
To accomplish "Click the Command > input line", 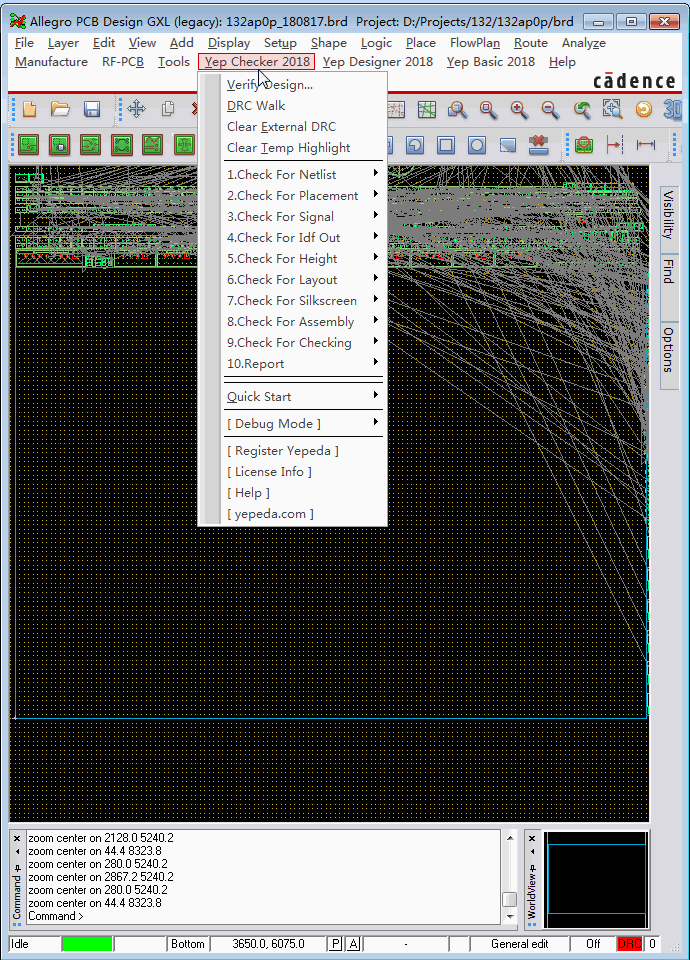I will pos(263,916).
